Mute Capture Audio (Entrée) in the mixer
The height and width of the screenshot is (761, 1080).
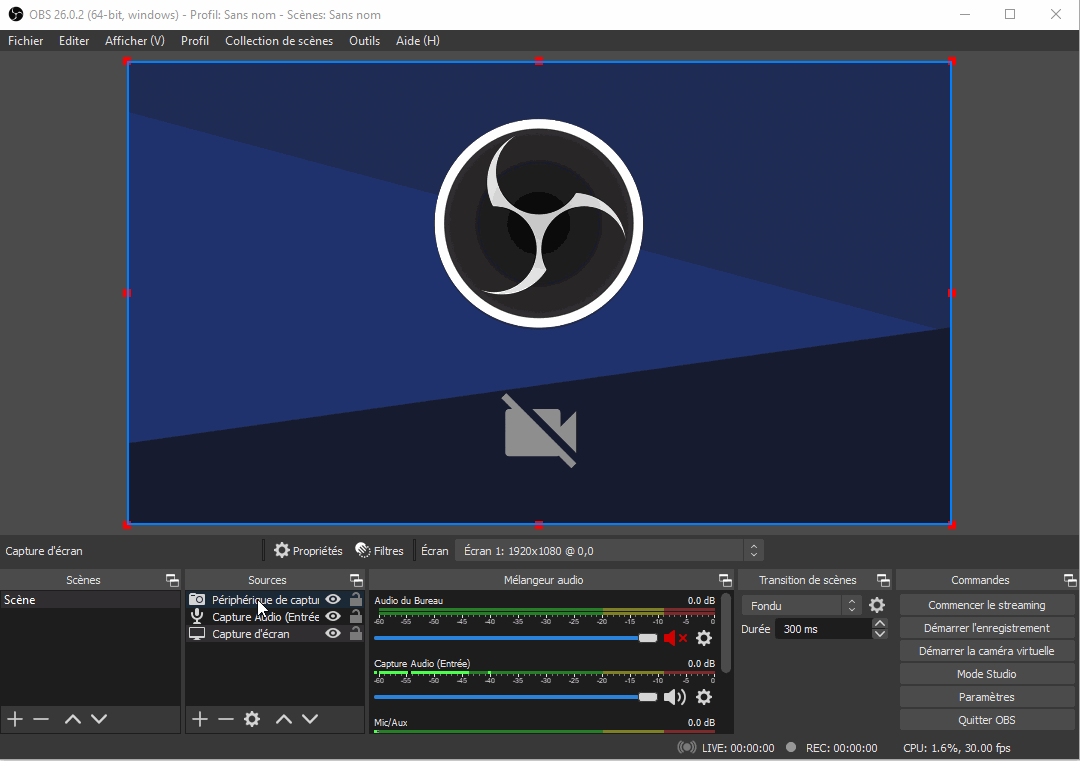pyautogui.click(x=675, y=697)
